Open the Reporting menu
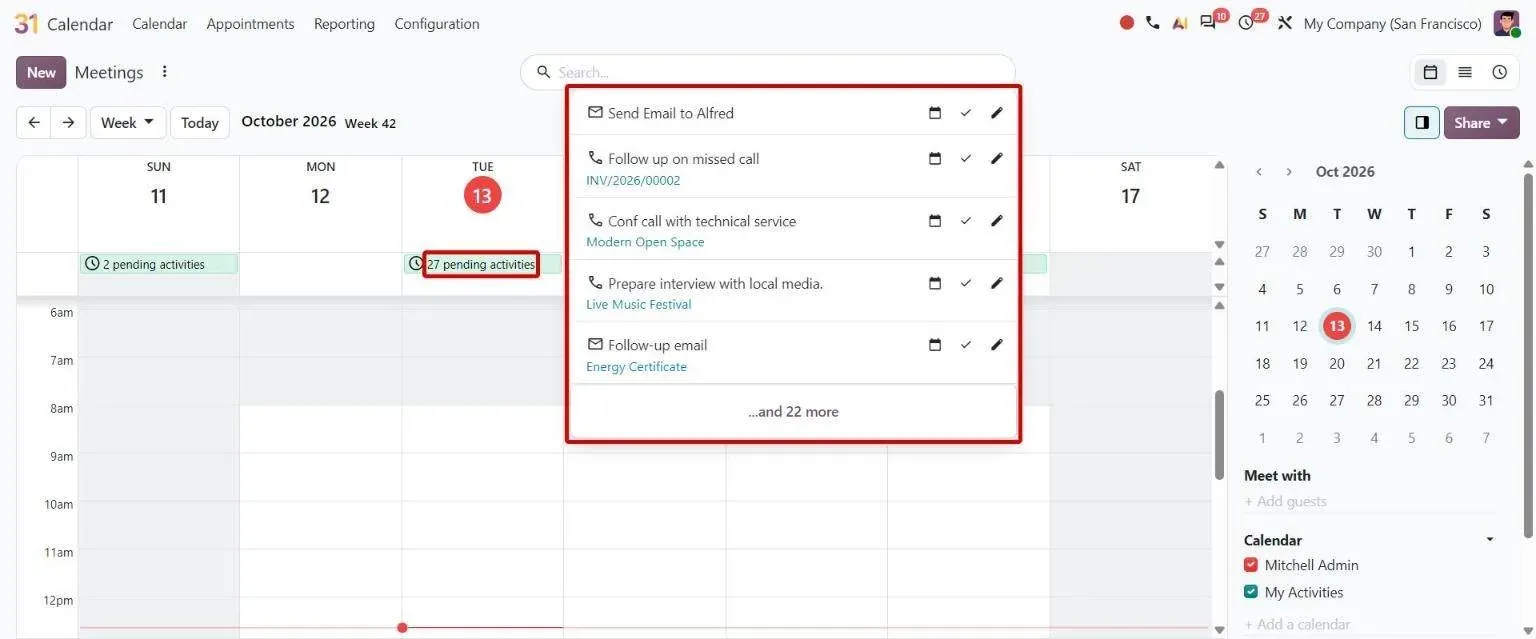 coord(344,24)
